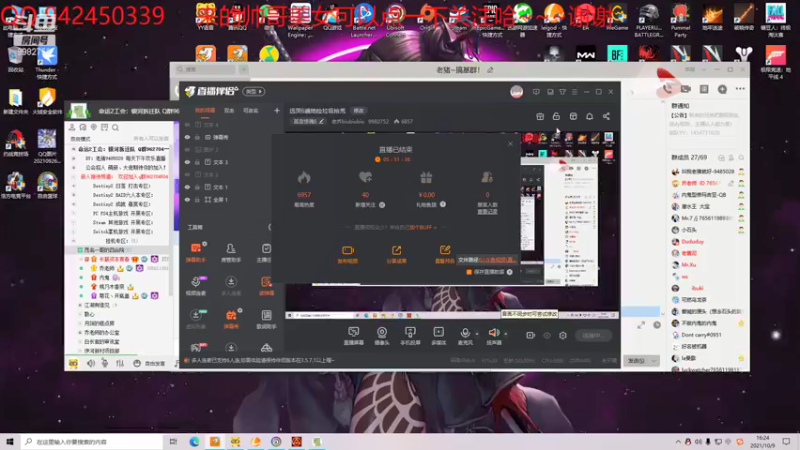Viewport: 800px width, 450px height.
Task: Click the search magnifier in the YY window toolbar
Action: (115, 127)
